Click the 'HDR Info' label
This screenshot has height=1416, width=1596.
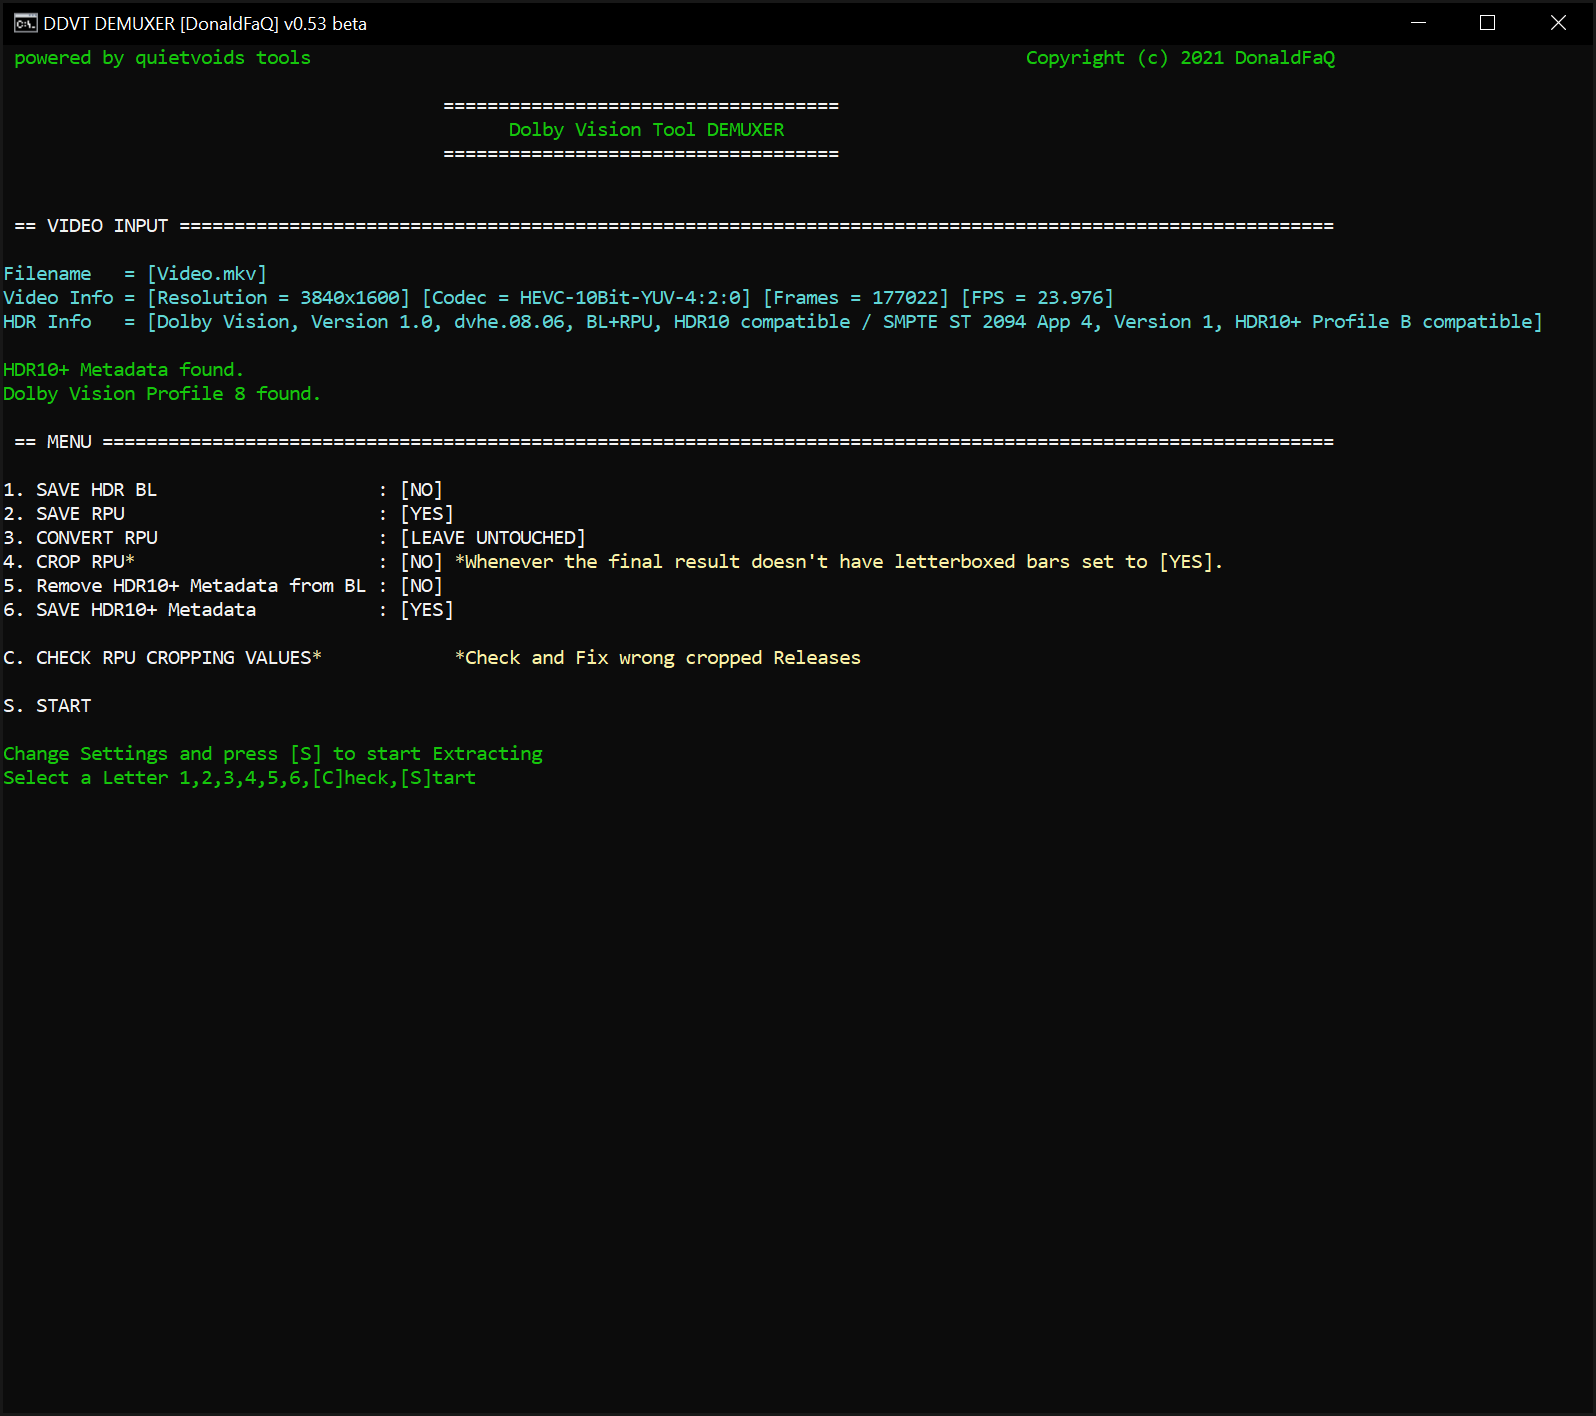[x=47, y=322]
